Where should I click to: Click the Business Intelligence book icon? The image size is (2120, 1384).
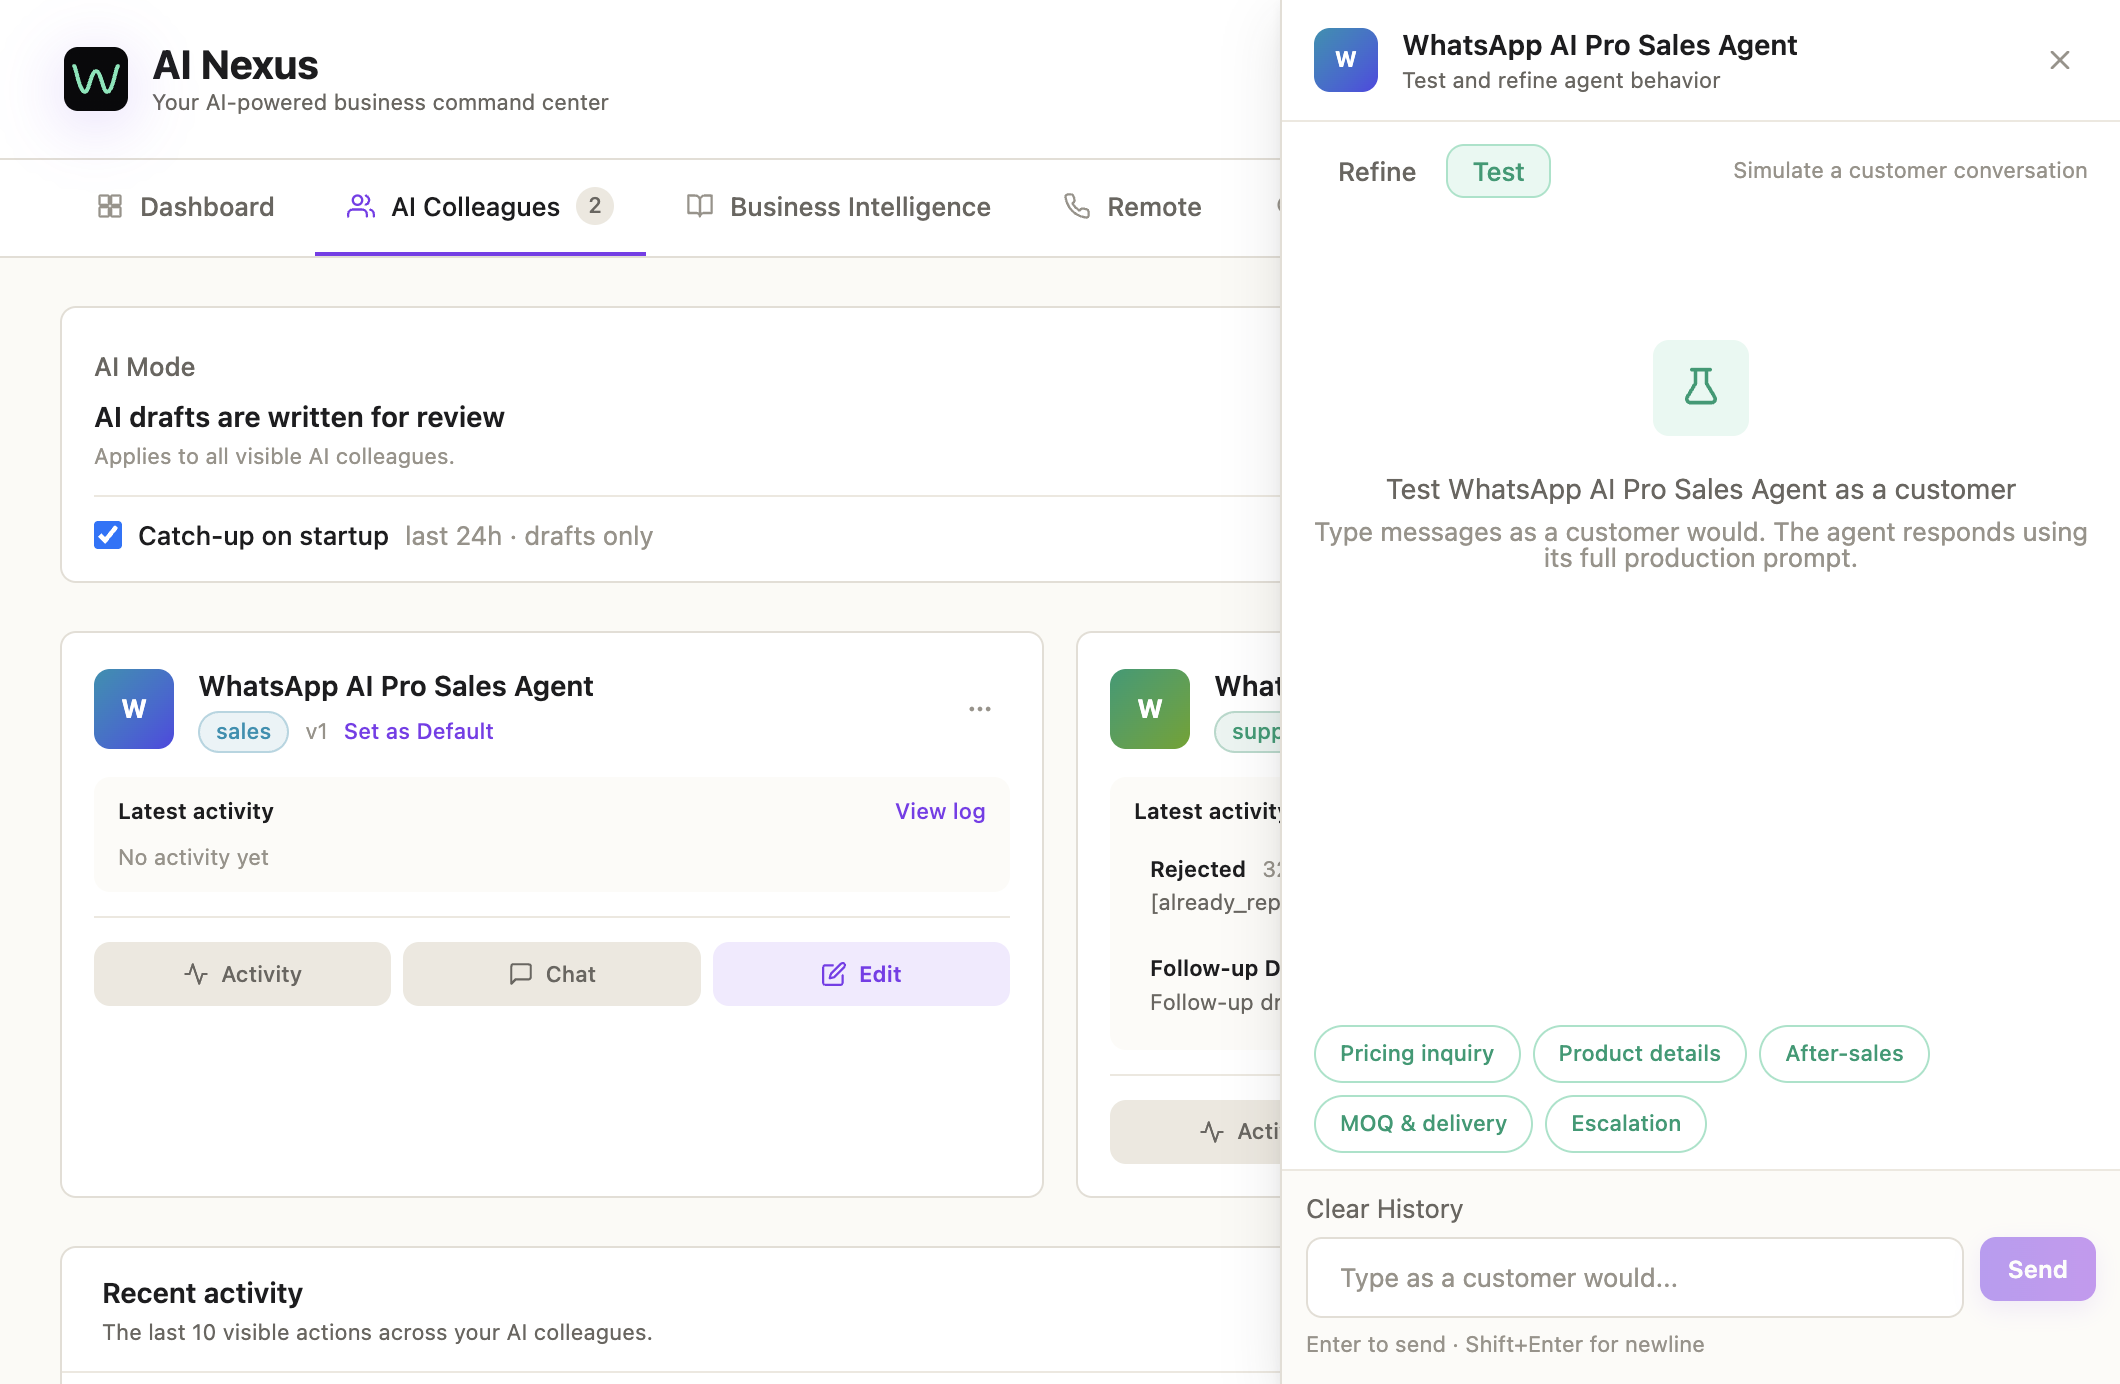[700, 206]
